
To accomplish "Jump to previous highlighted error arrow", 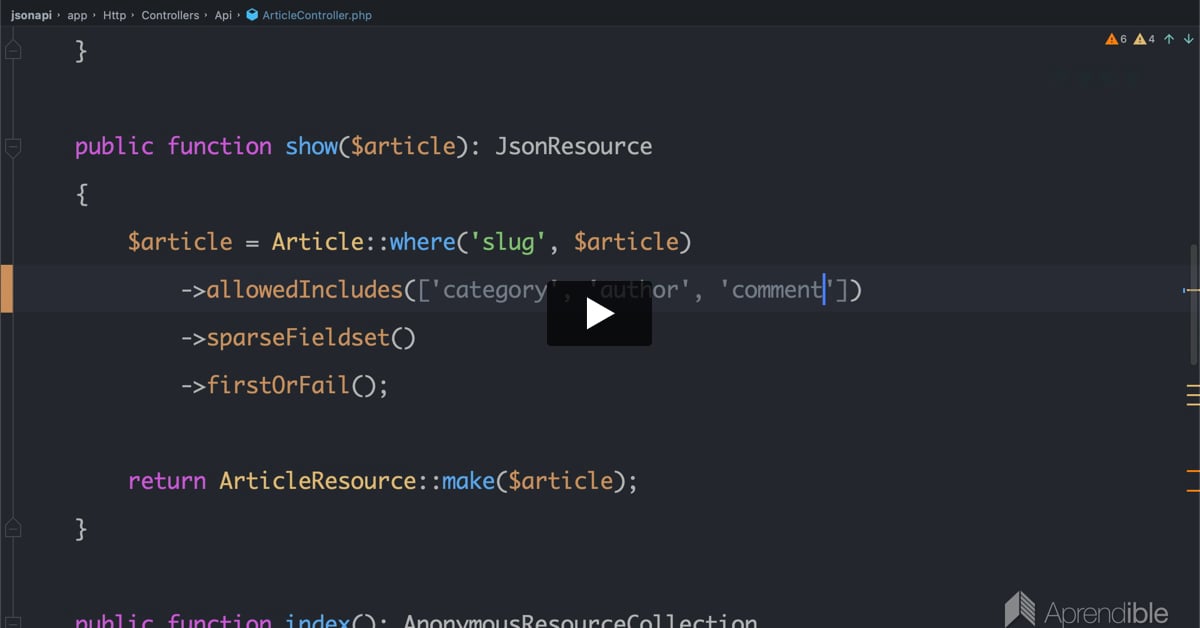I will [x=1169, y=39].
